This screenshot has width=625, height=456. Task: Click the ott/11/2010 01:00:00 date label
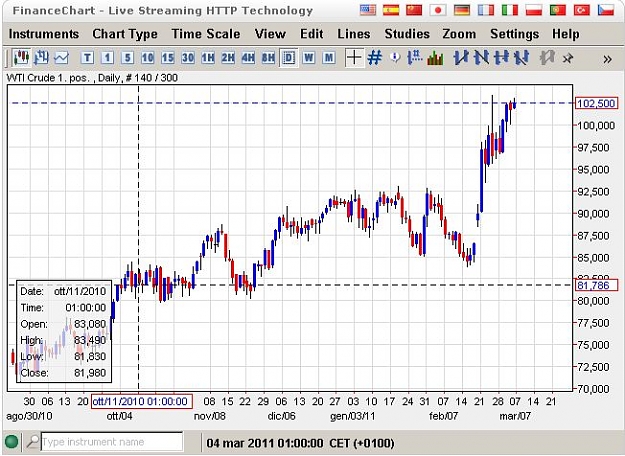pos(142,401)
